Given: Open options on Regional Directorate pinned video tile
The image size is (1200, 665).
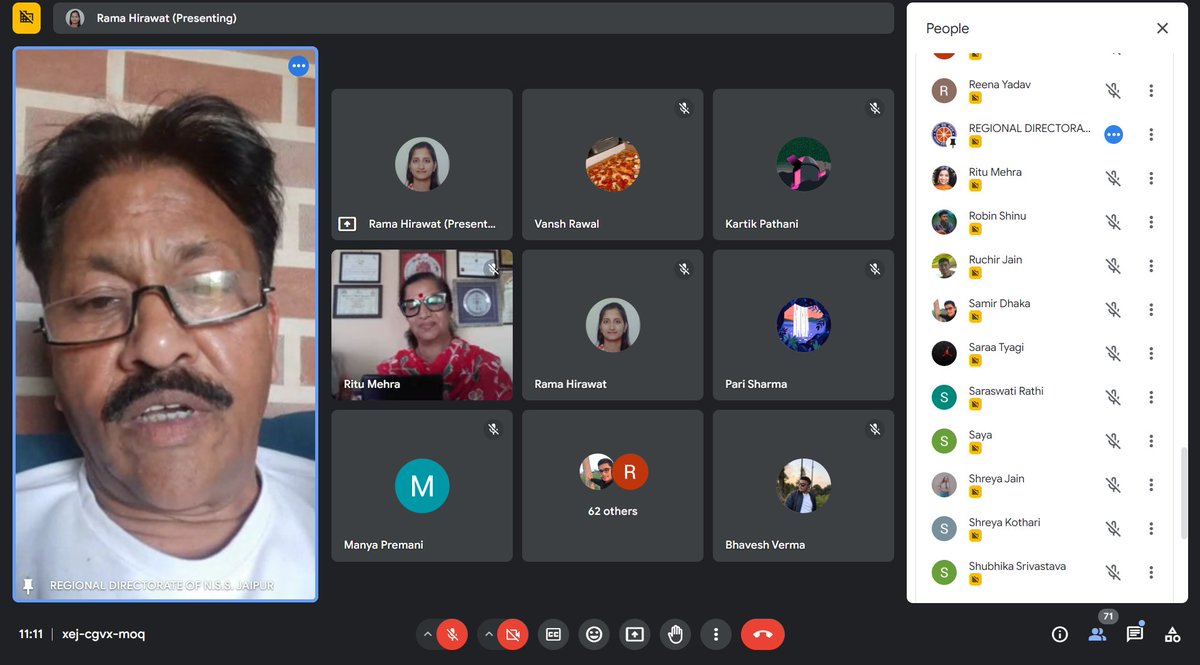Looking at the screenshot, I should pyautogui.click(x=298, y=66).
